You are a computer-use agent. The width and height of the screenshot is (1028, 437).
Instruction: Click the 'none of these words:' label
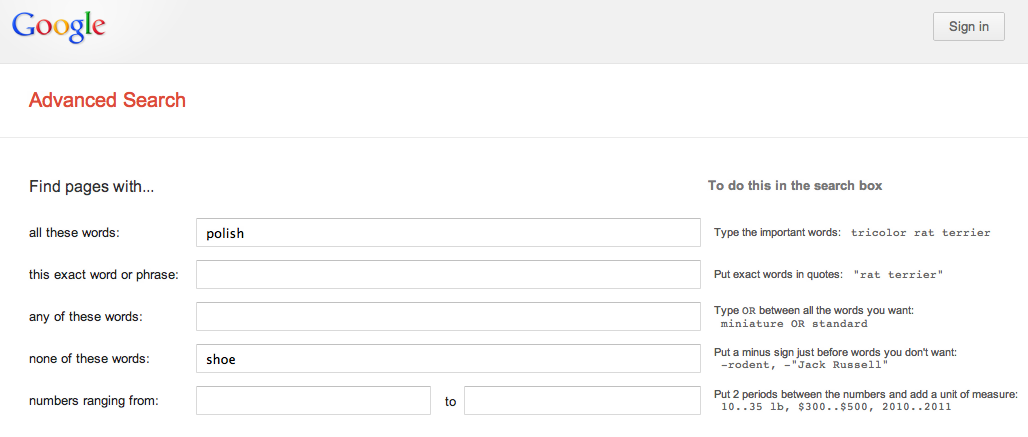89,359
